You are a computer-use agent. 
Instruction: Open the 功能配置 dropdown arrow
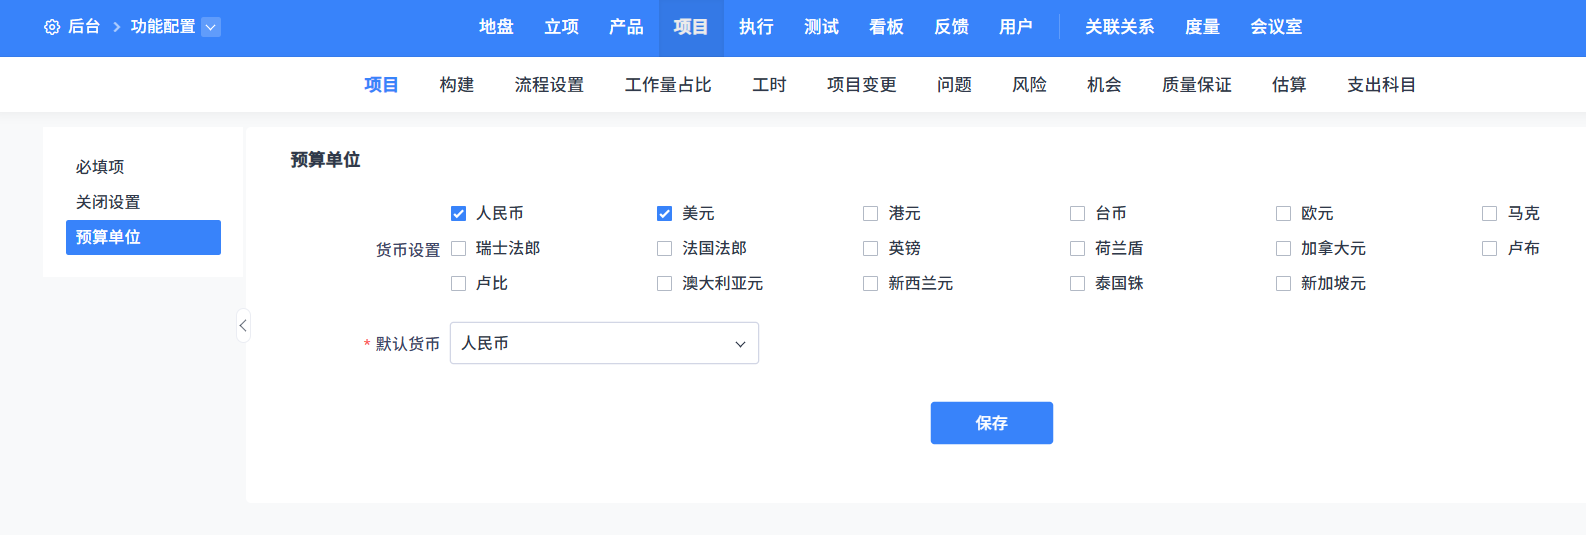211,27
